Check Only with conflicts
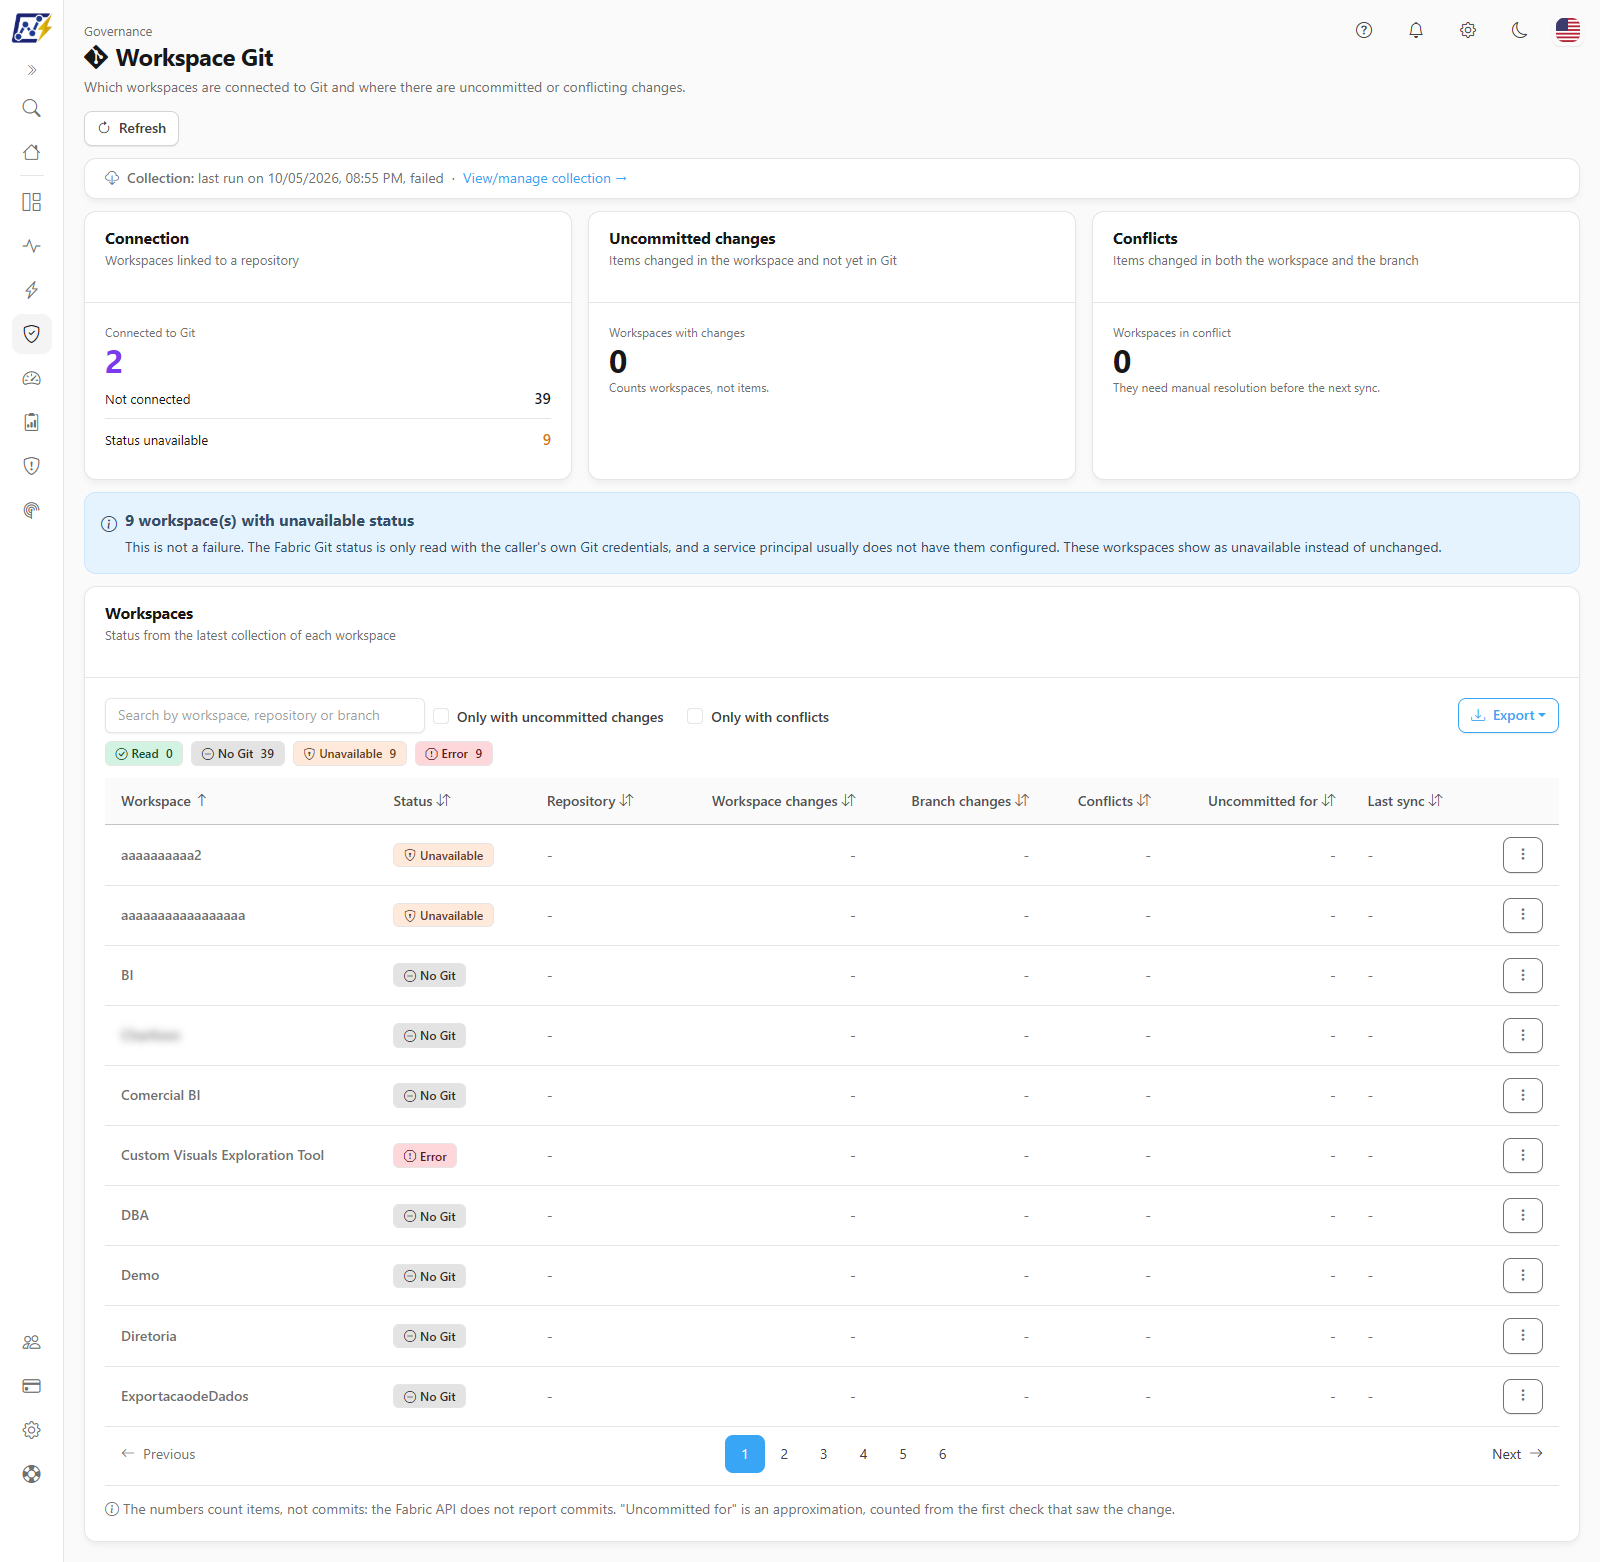1600x1562 pixels. coord(695,716)
